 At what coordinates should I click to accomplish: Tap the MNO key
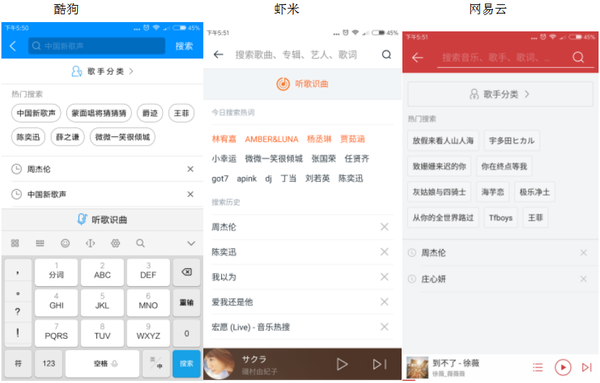(148, 303)
